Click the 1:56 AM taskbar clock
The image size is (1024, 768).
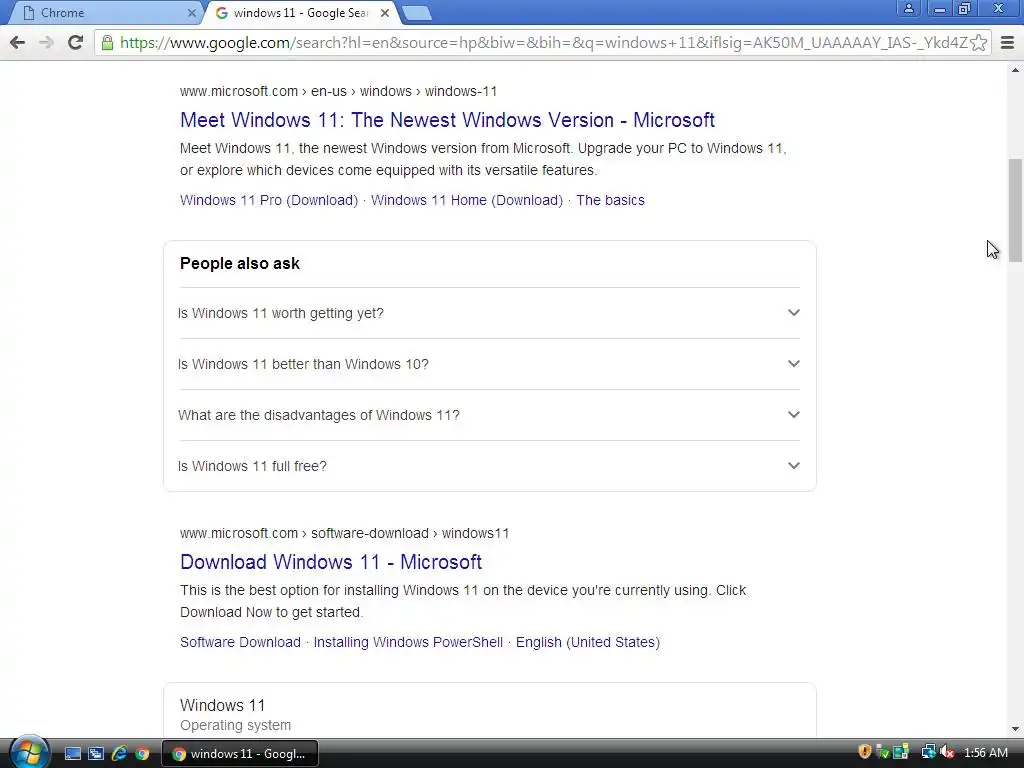985,753
